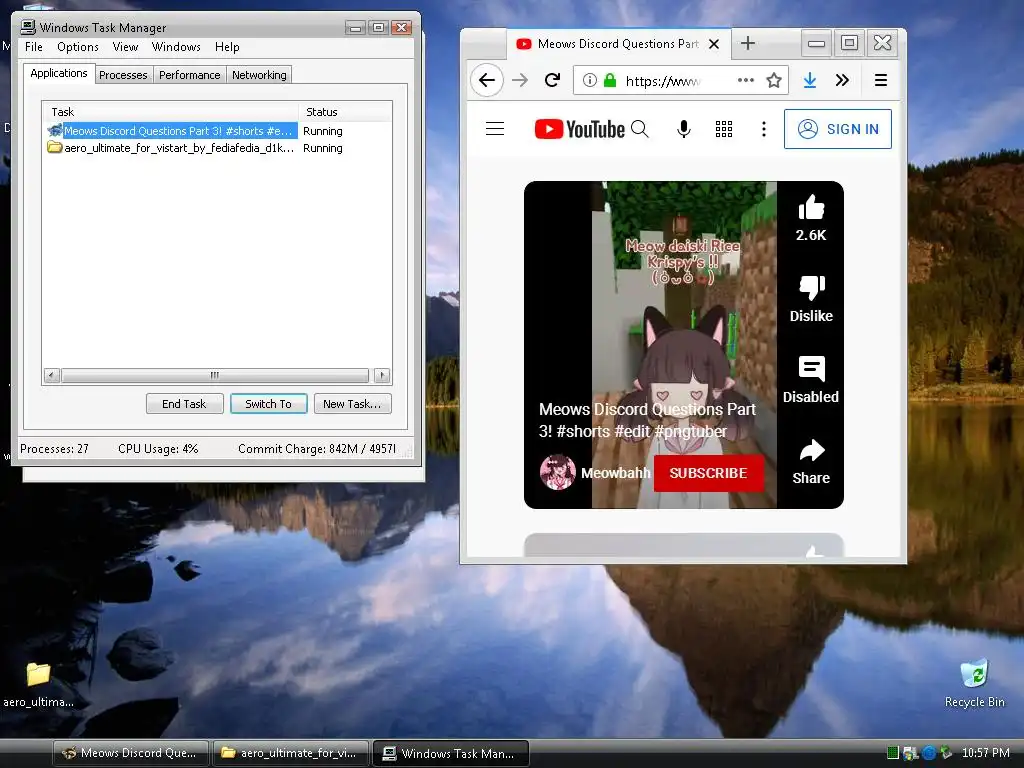The height and width of the screenshot is (768, 1024).
Task: Sort by the Task column header
Action: click(170, 112)
